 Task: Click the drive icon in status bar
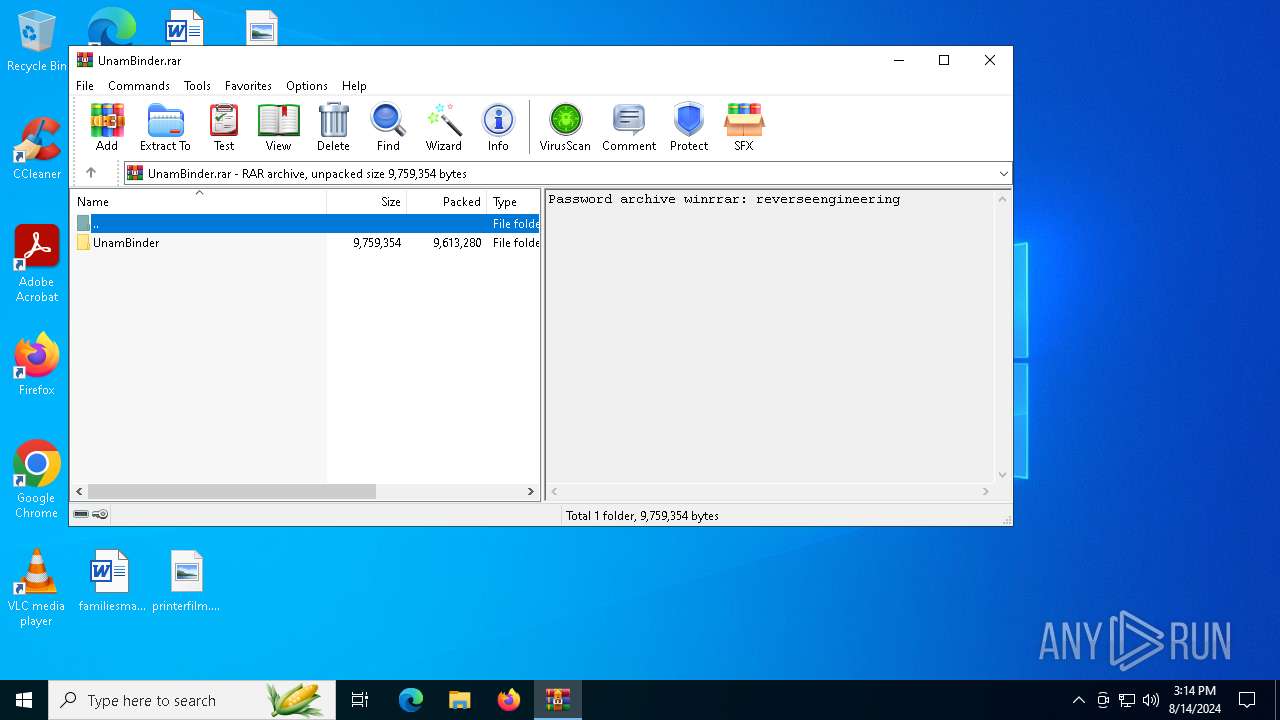coord(81,514)
